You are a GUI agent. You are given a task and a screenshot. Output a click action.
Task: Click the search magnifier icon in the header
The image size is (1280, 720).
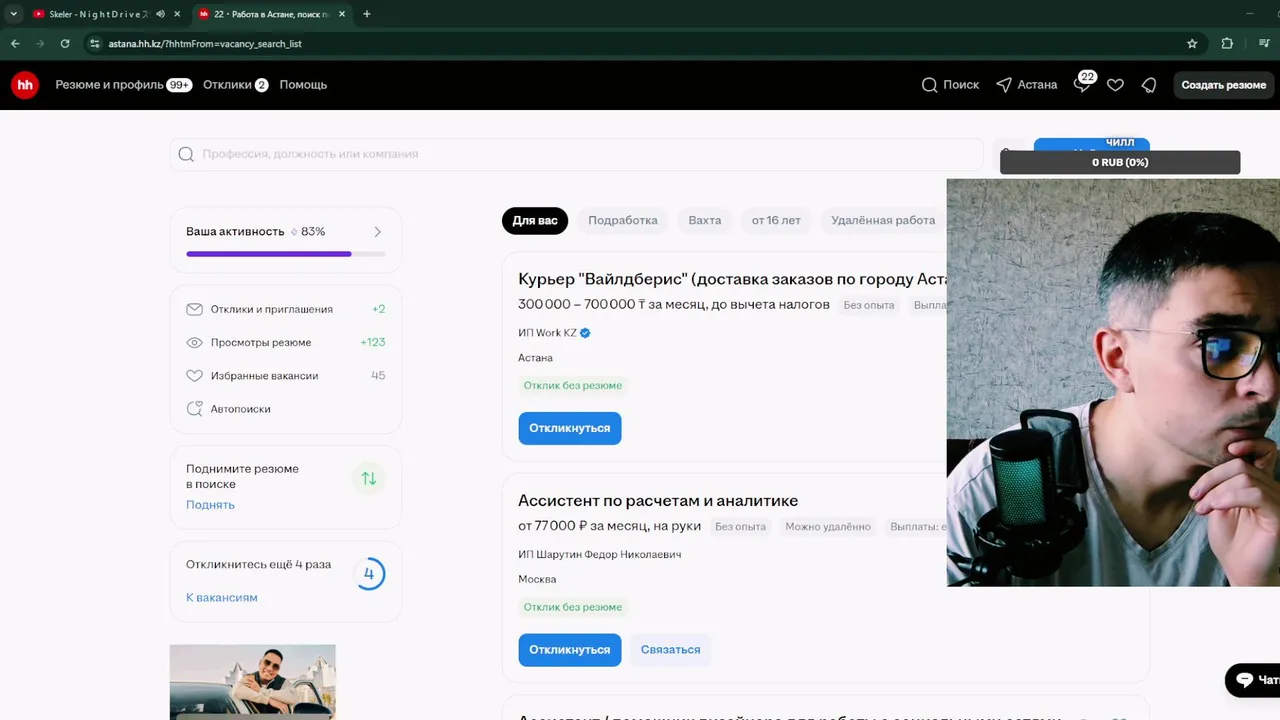[x=929, y=85]
